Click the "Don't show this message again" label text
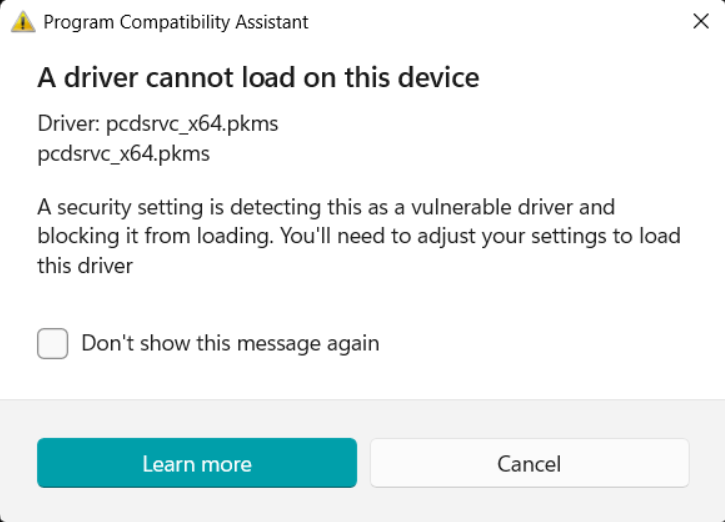 pyautogui.click(x=230, y=344)
